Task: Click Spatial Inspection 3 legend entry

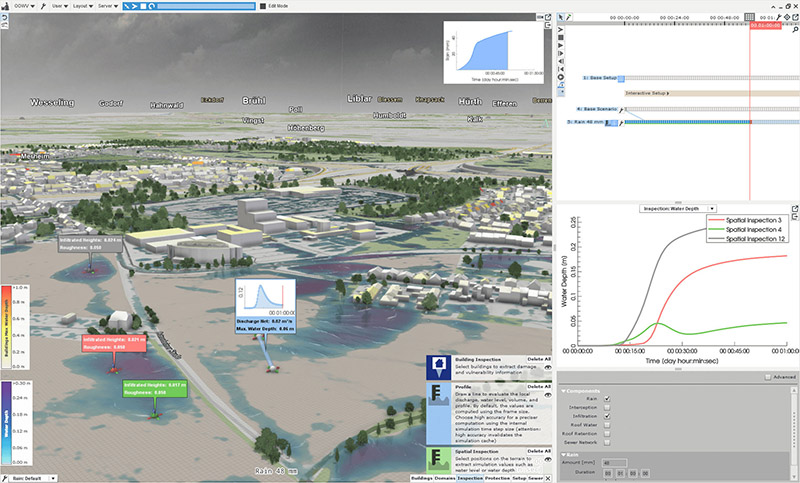Action: (745, 220)
